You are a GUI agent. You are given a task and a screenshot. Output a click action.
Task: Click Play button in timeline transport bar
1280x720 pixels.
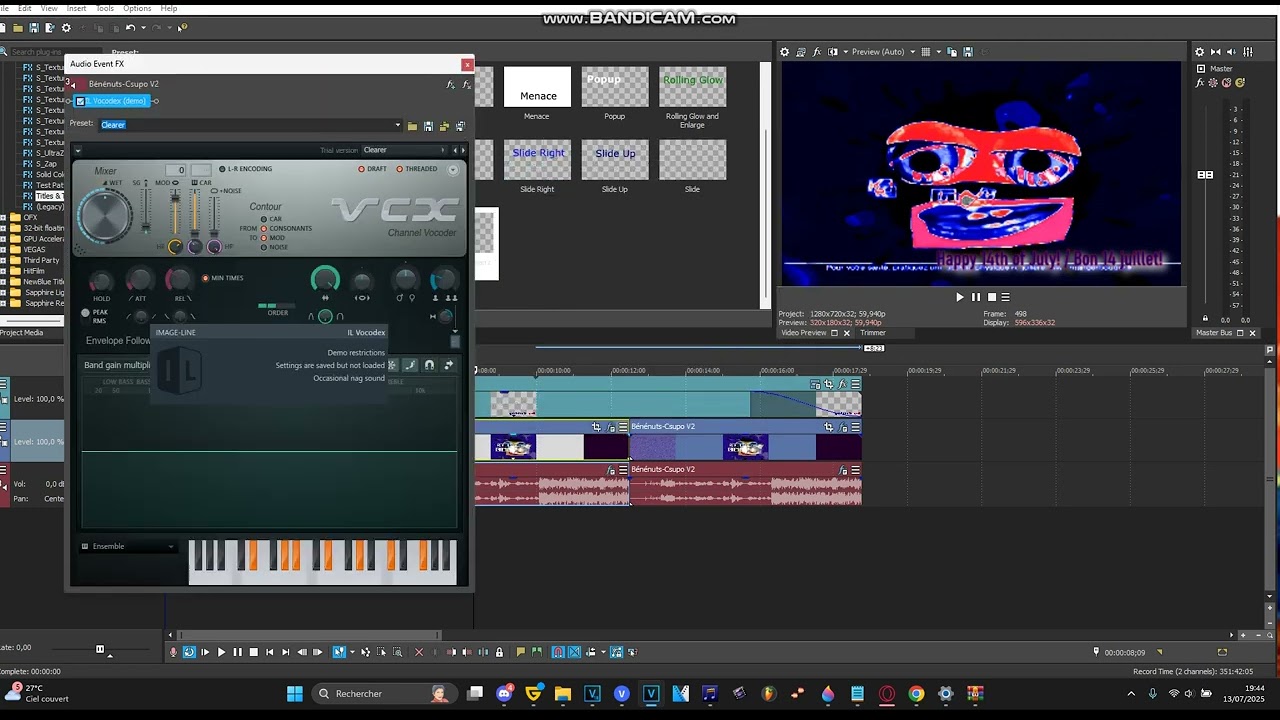tap(221, 652)
